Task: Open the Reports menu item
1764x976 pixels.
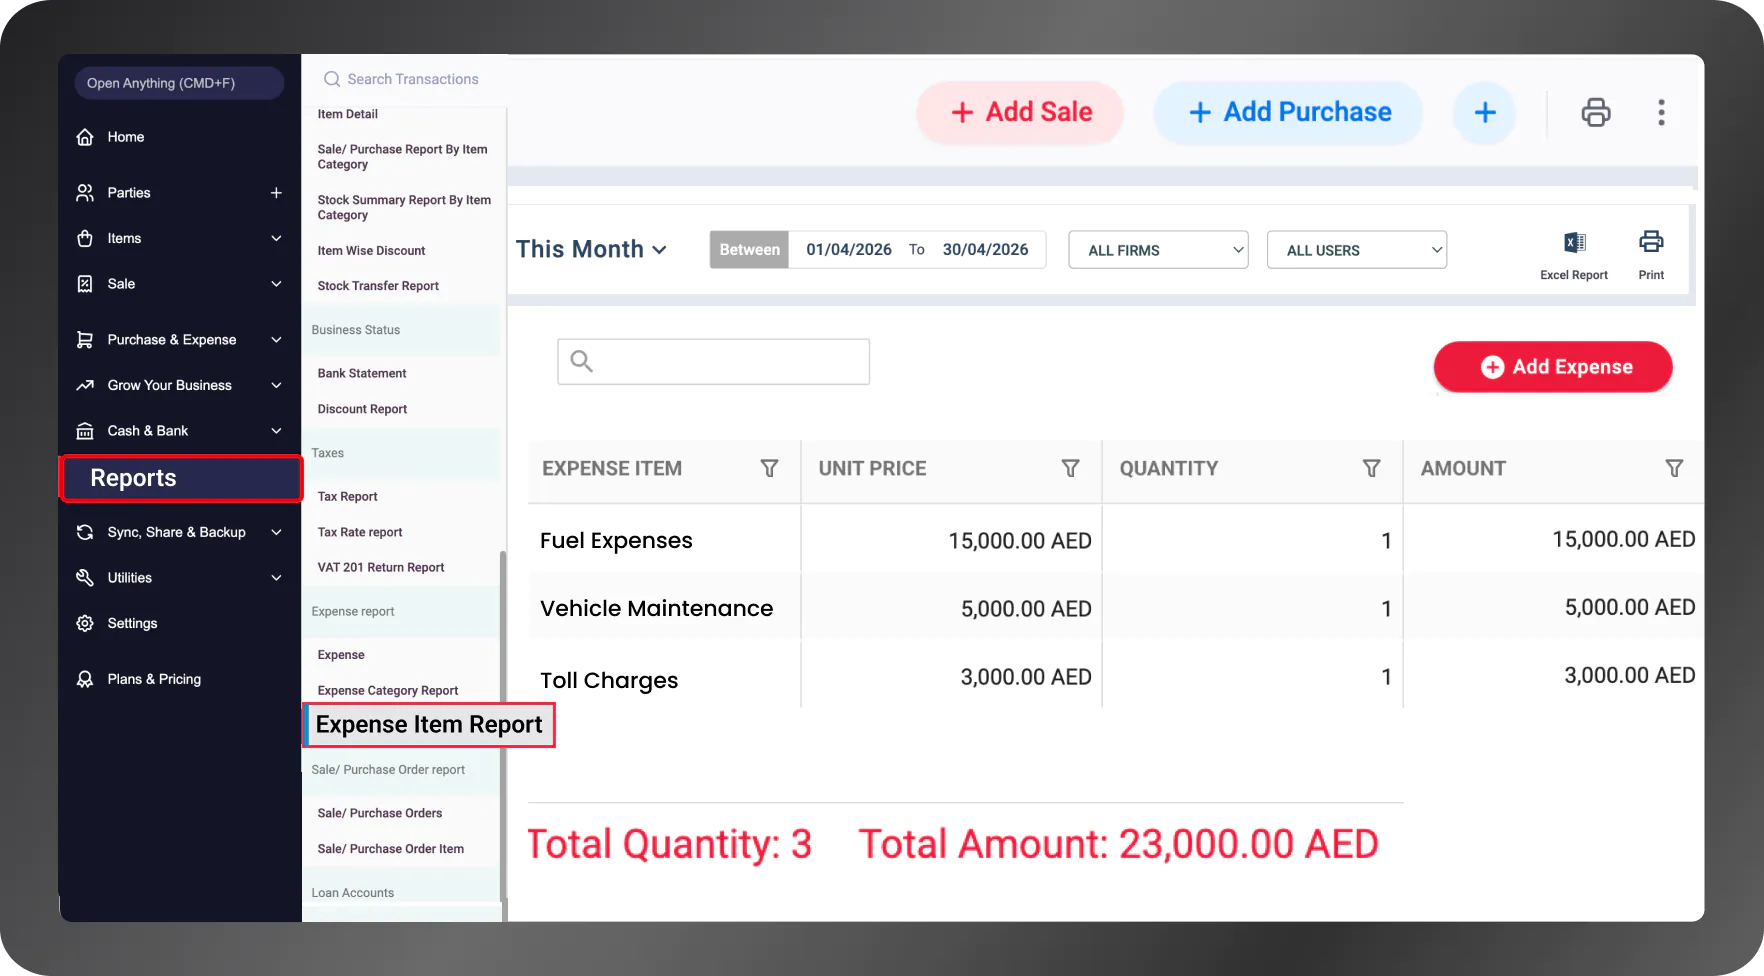Action: click(181, 478)
